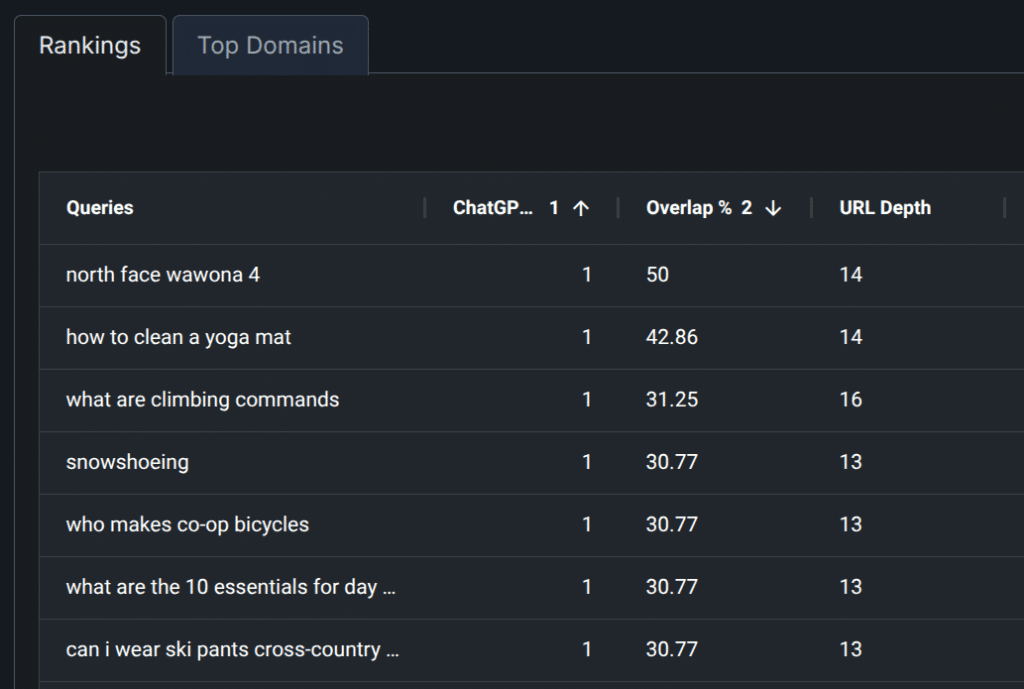Click the divider right of URL Depth header

1004,208
